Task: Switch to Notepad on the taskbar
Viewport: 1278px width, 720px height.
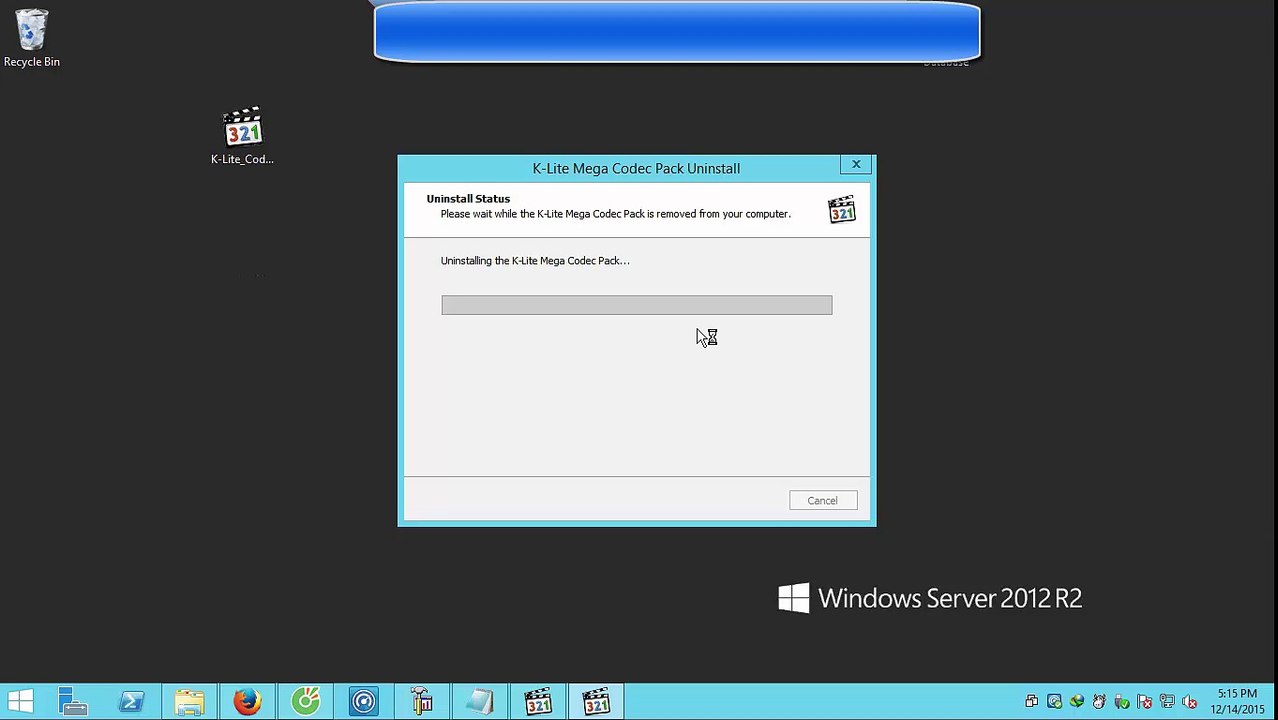Action: tap(479, 702)
